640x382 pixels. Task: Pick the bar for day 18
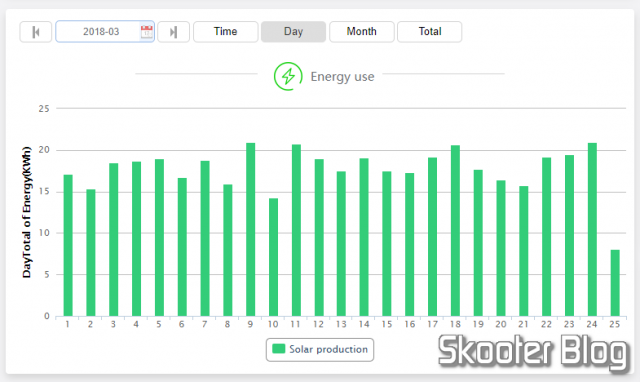coord(455,231)
